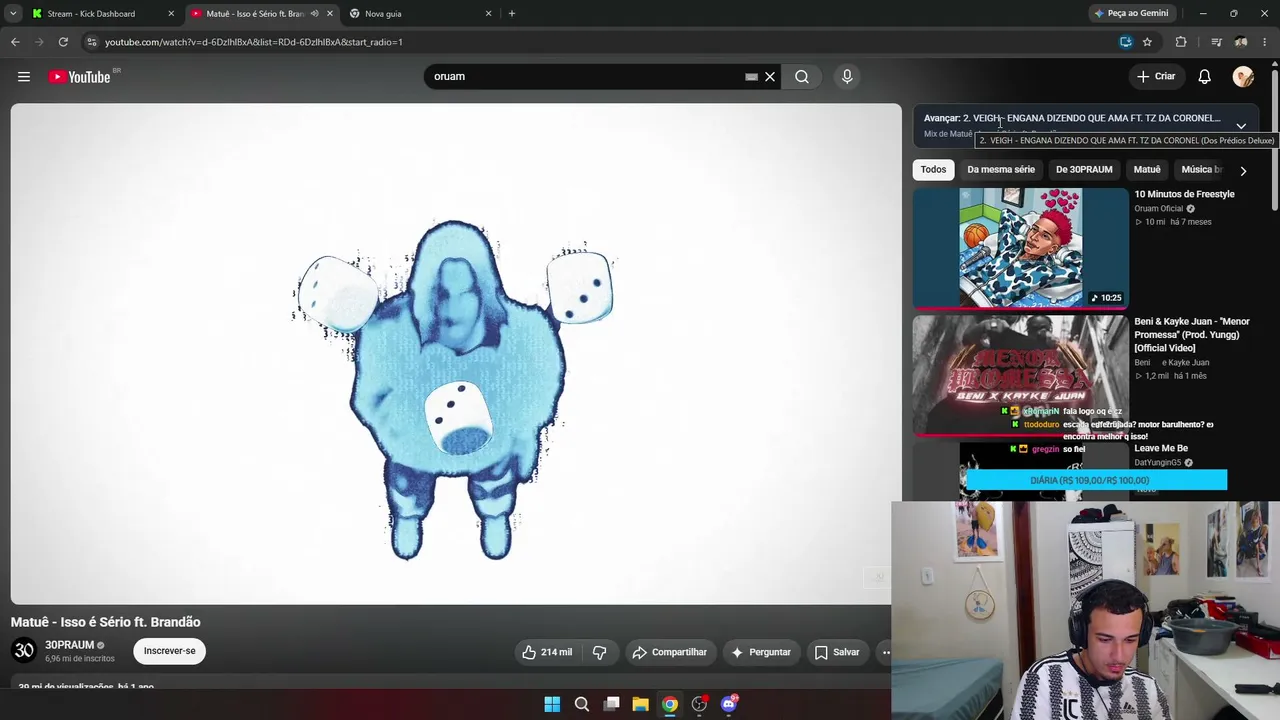The height and width of the screenshot is (720, 1280).
Task: Click the magnifying glass search button
Action: click(802, 77)
